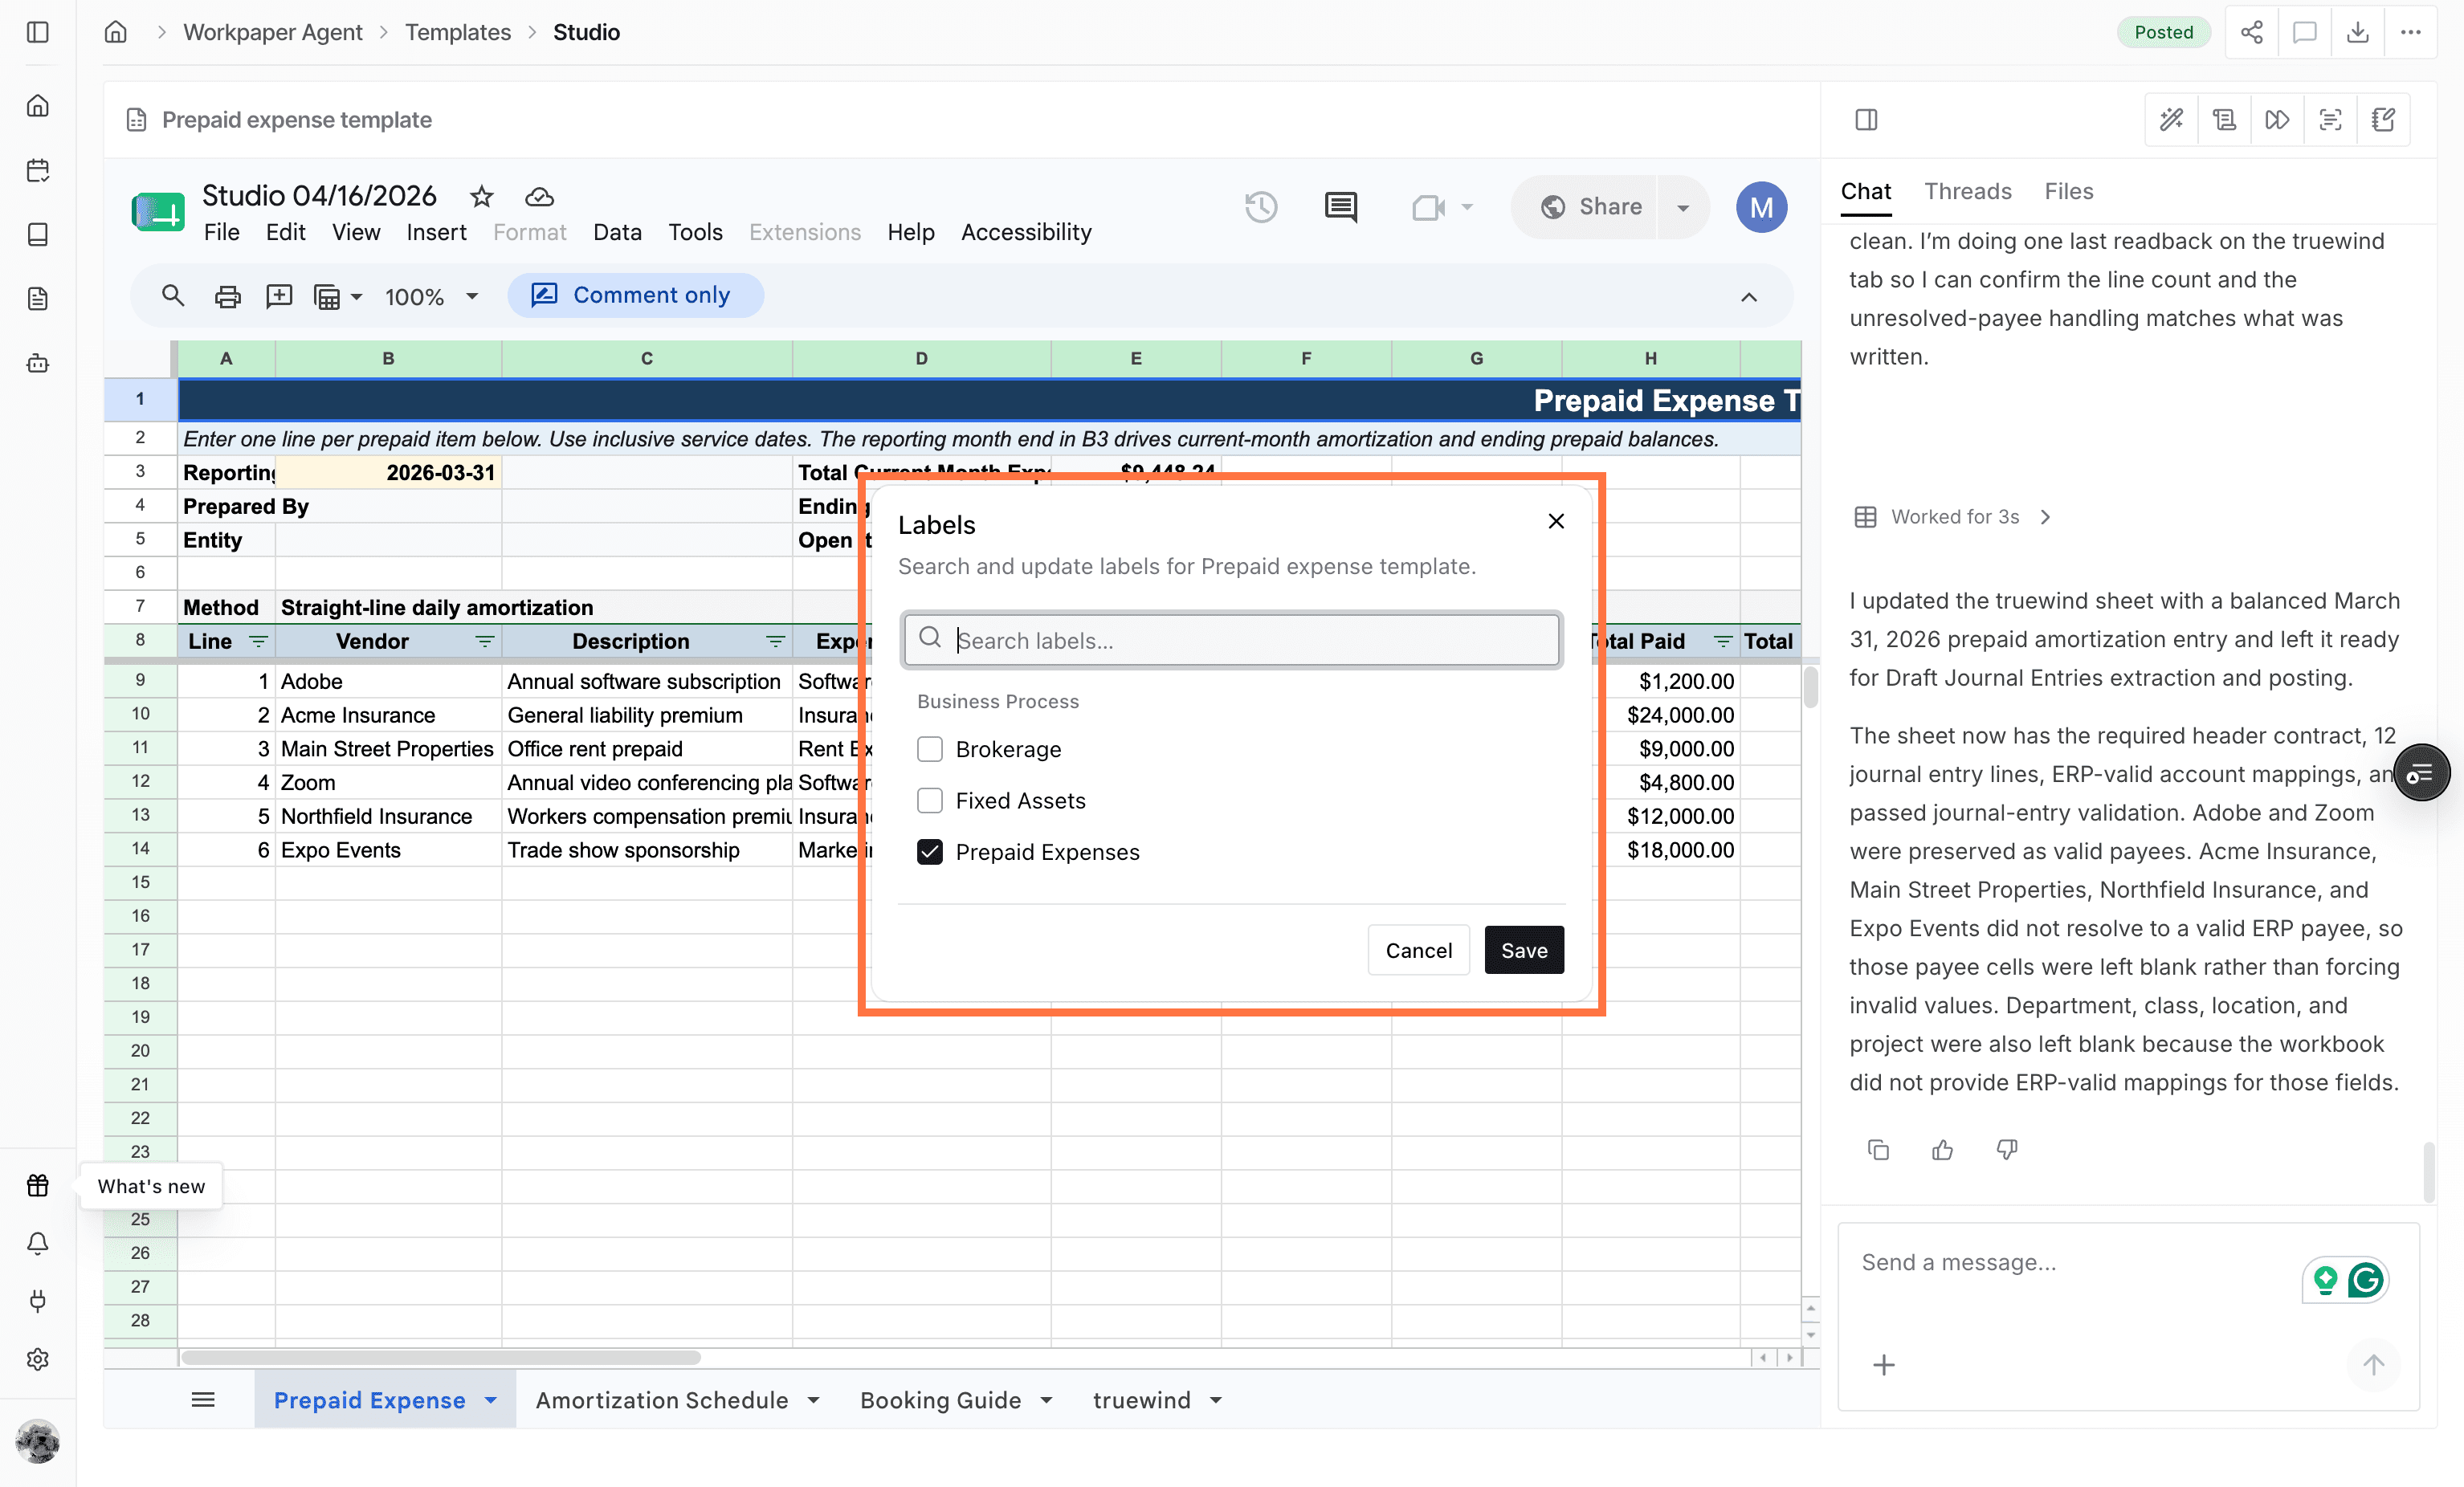The height and width of the screenshot is (1487, 2464).
Task: Check the Brokerage label
Action: point(930,749)
